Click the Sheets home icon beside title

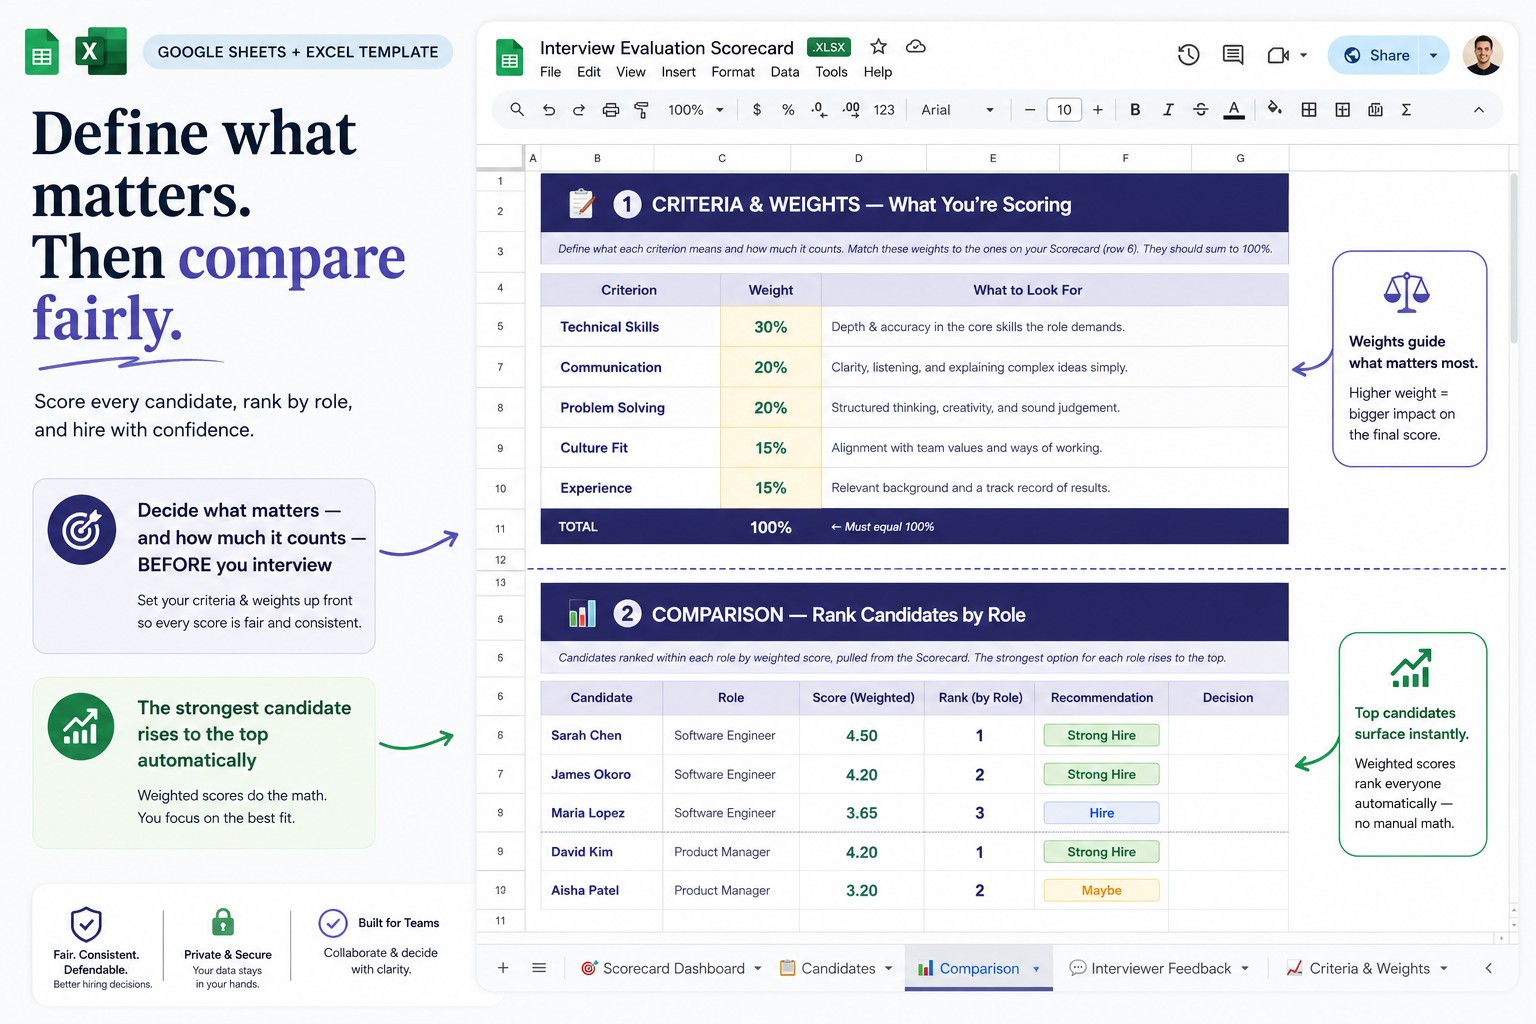click(x=510, y=58)
